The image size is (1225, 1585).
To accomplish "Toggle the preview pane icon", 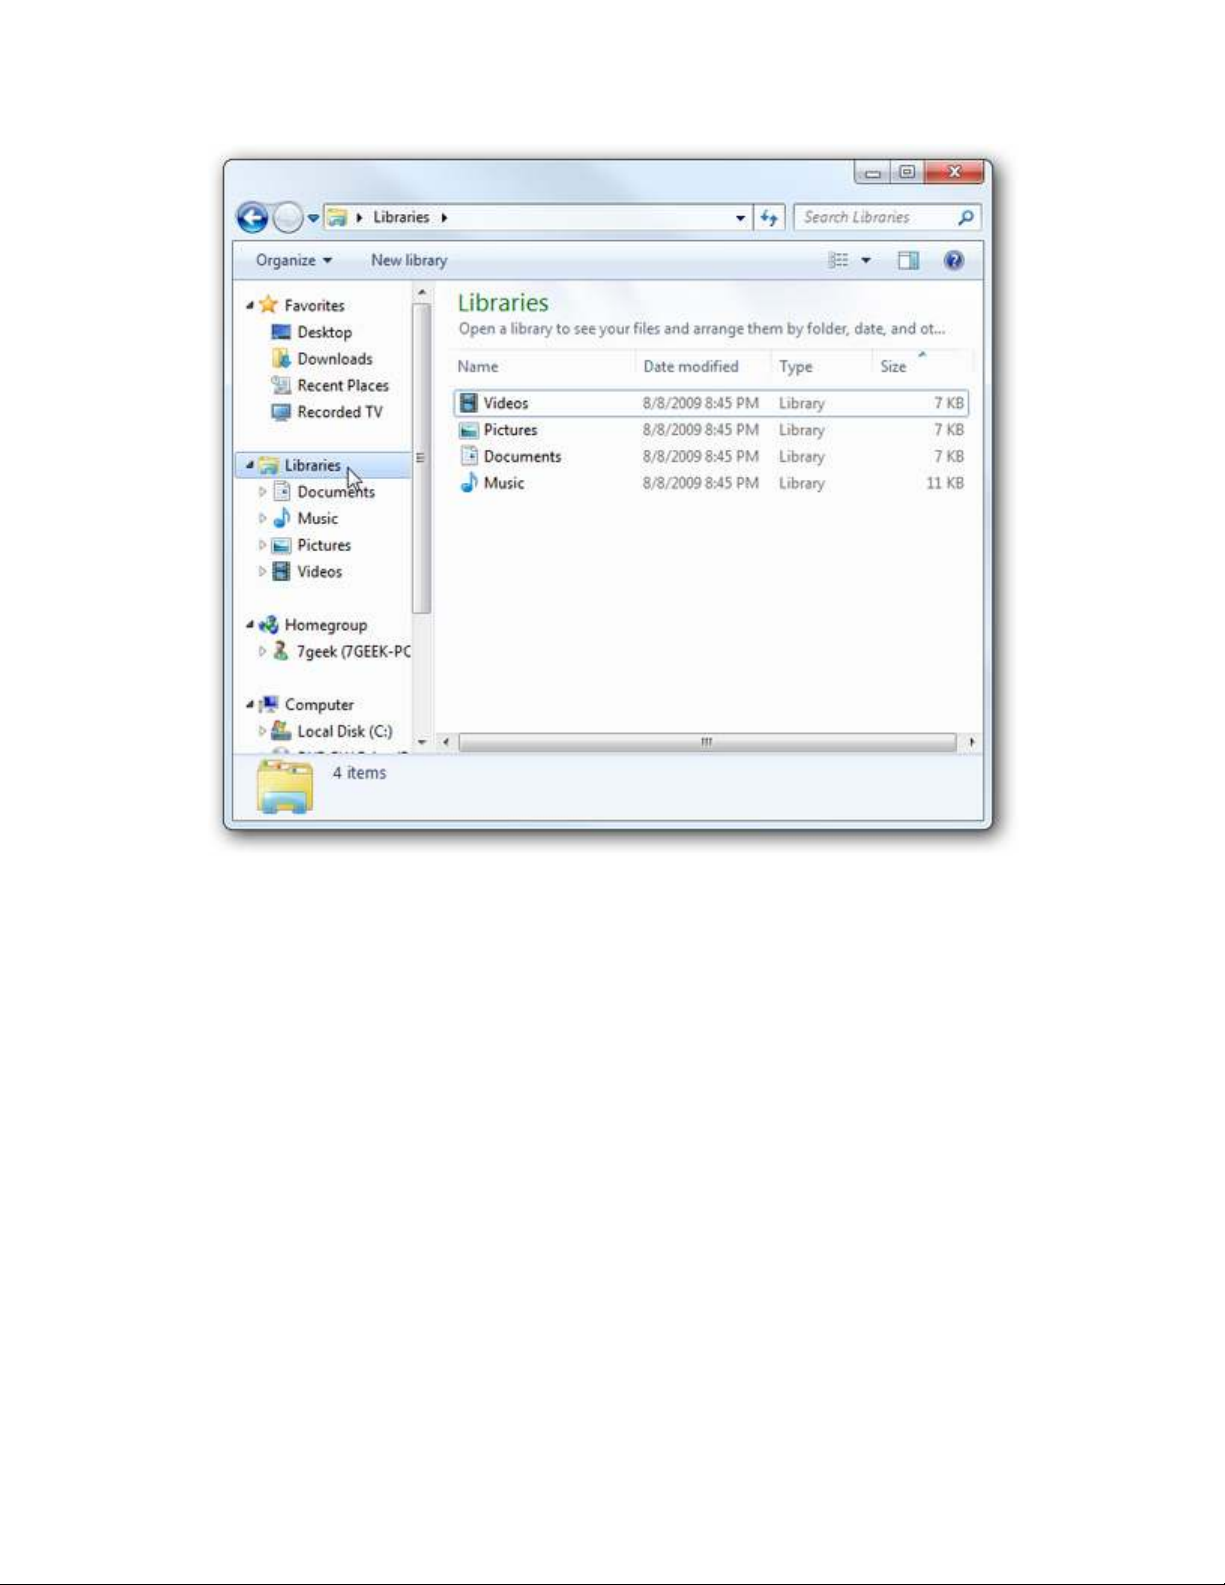I will (x=907, y=260).
